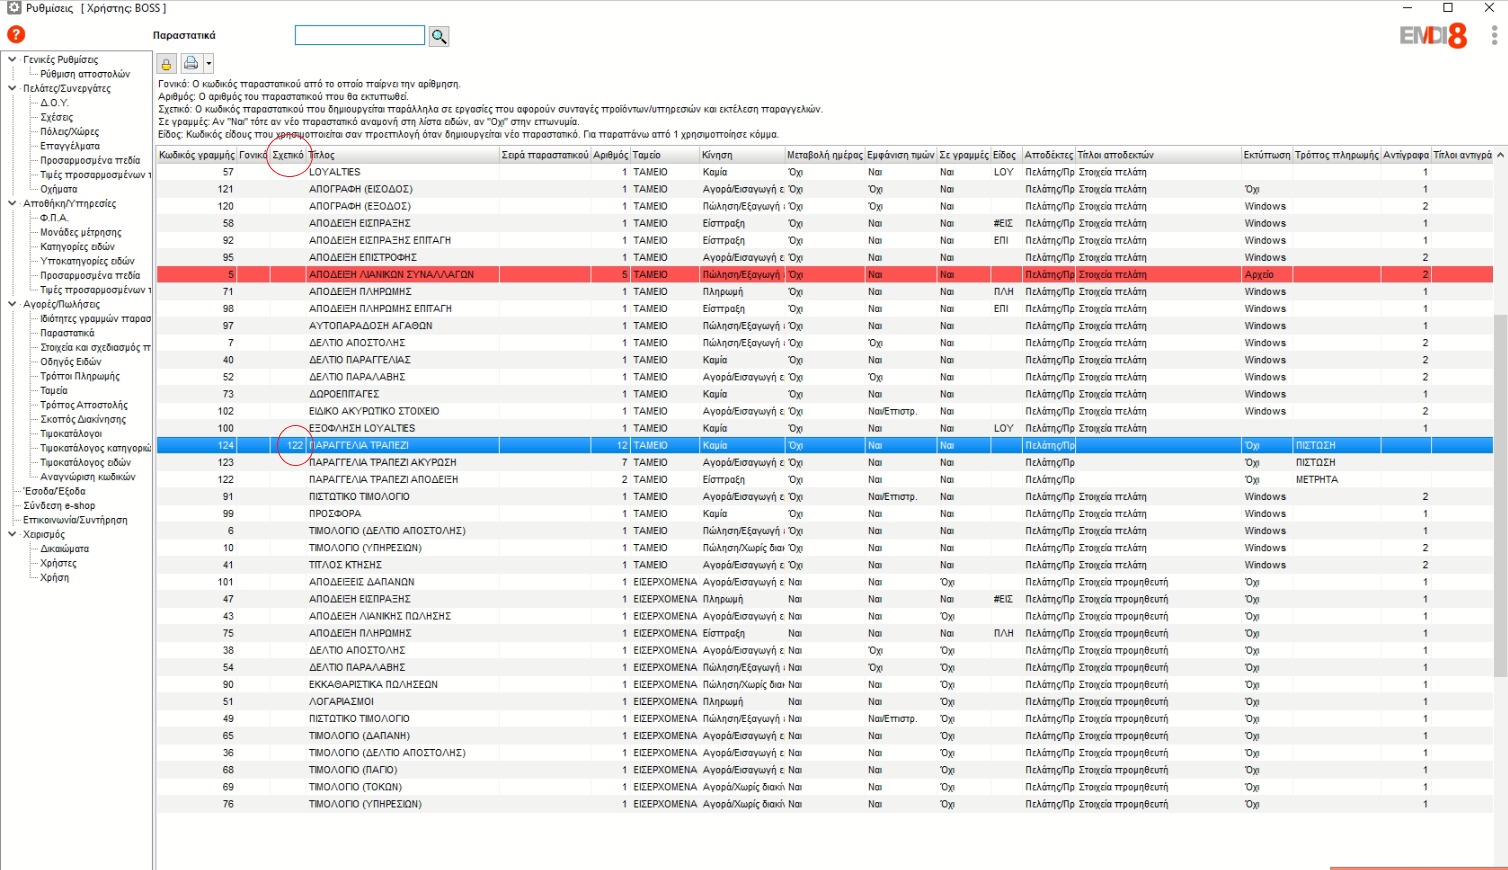Open Επαγγέλματα in the tree
1508x870 pixels.
(x=70, y=146)
